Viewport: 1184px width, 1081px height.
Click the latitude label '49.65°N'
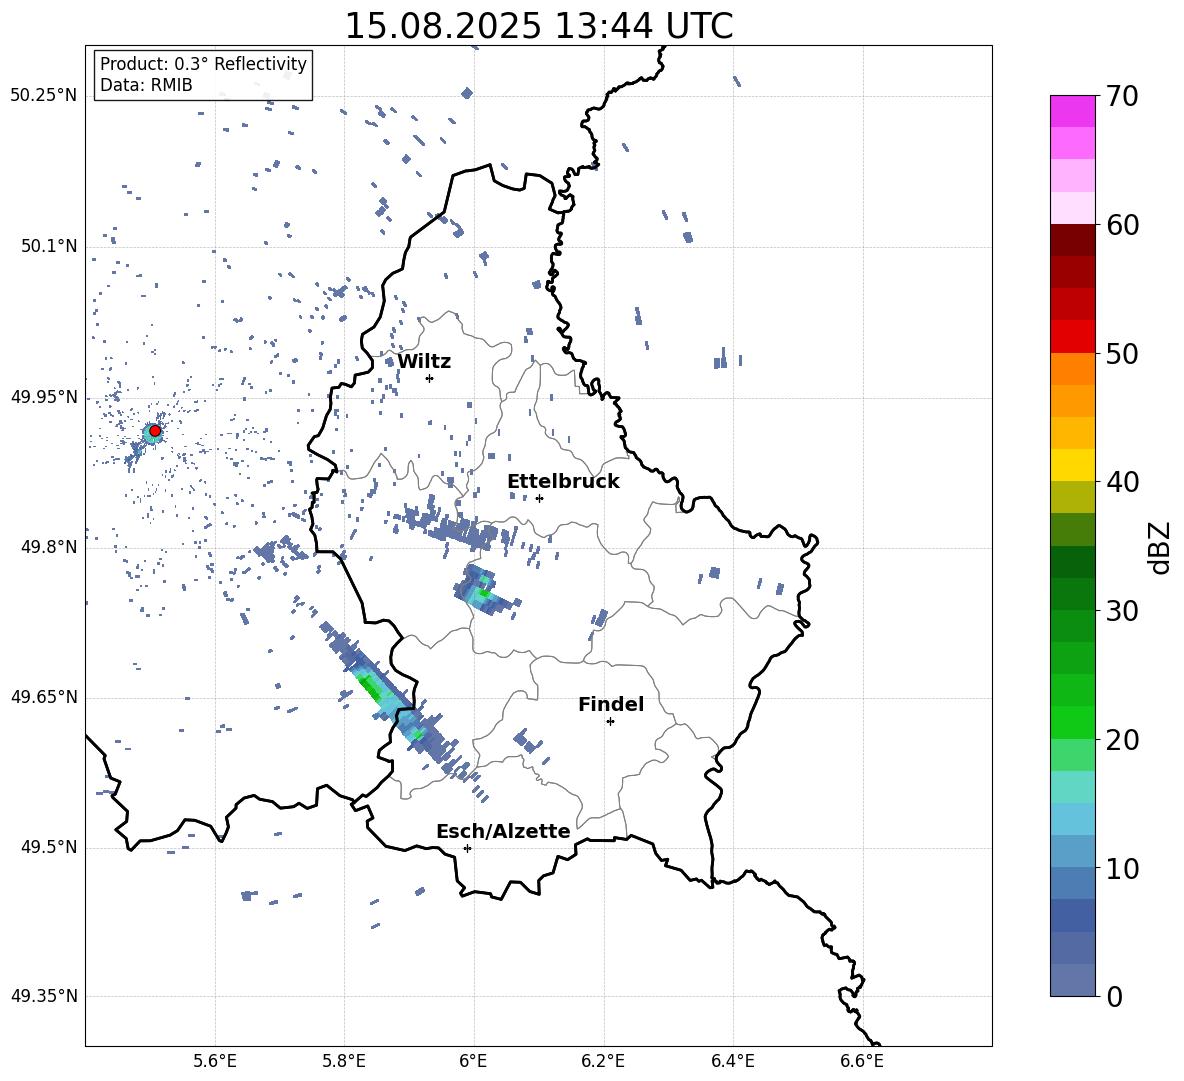coord(44,697)
